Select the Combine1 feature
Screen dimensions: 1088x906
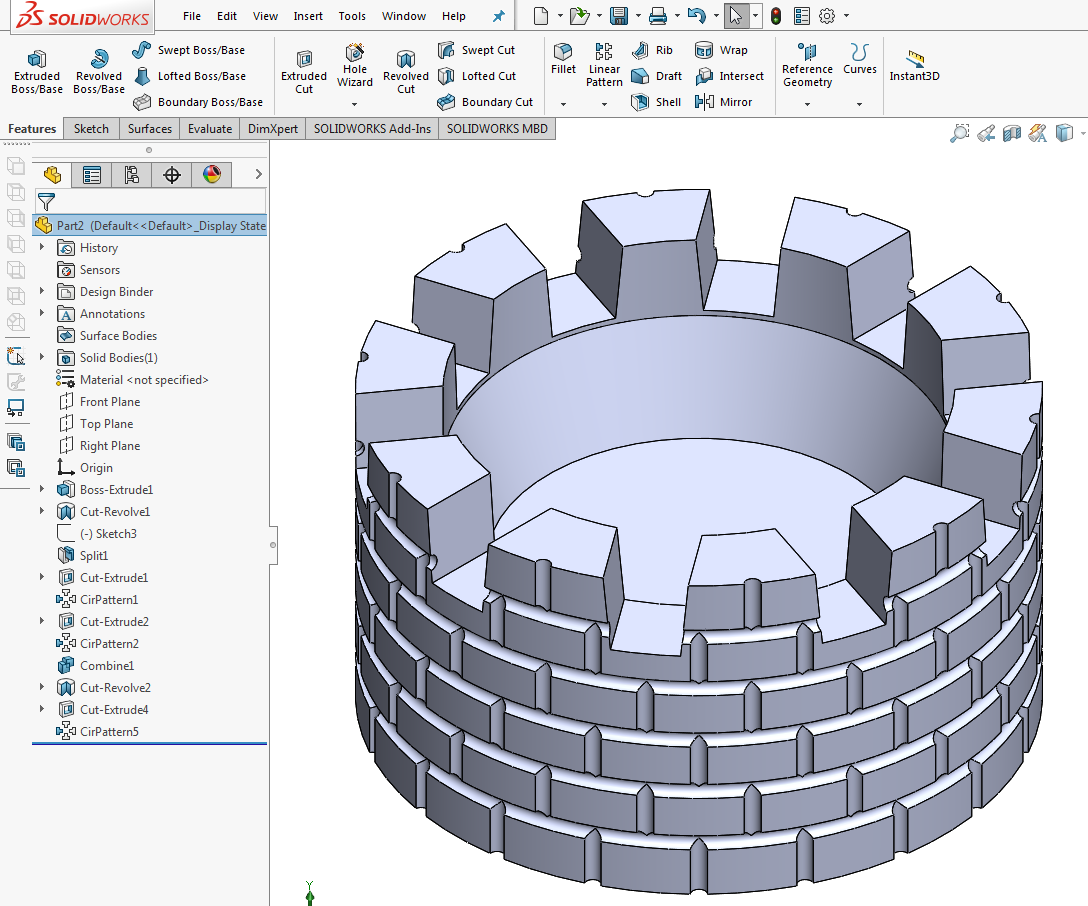[96, 666]
